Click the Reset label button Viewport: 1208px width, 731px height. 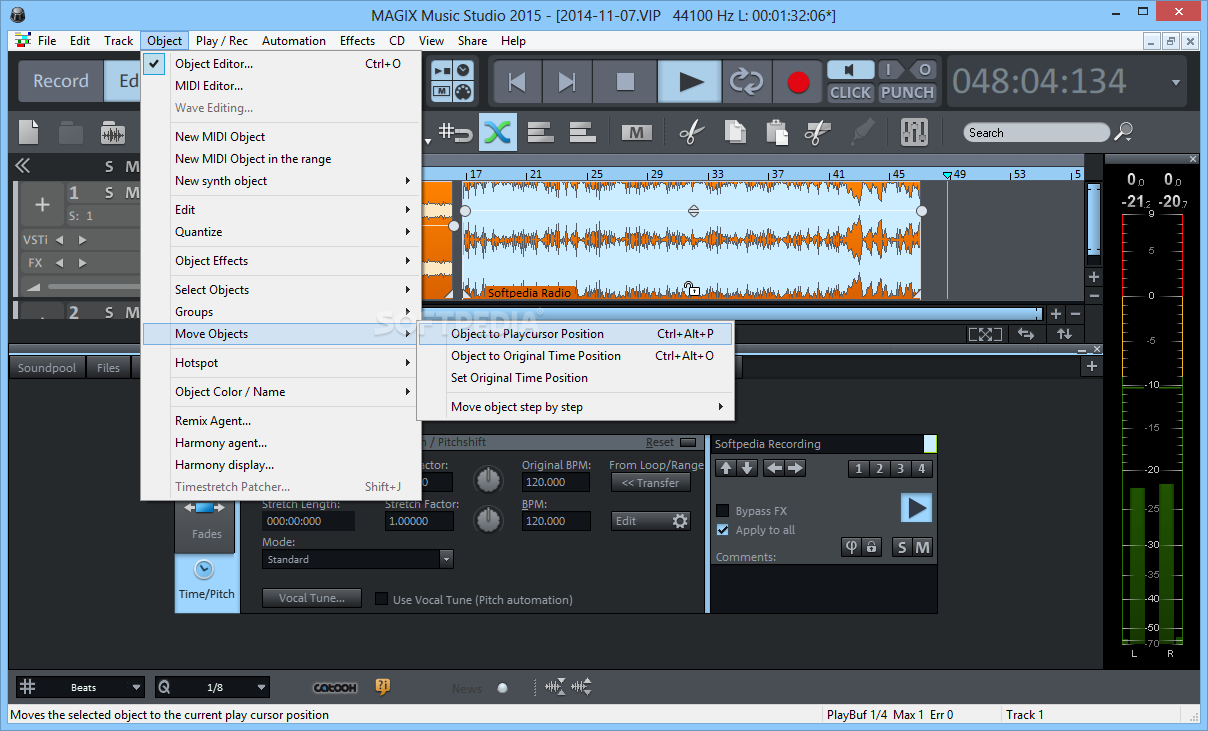[659, 443]
